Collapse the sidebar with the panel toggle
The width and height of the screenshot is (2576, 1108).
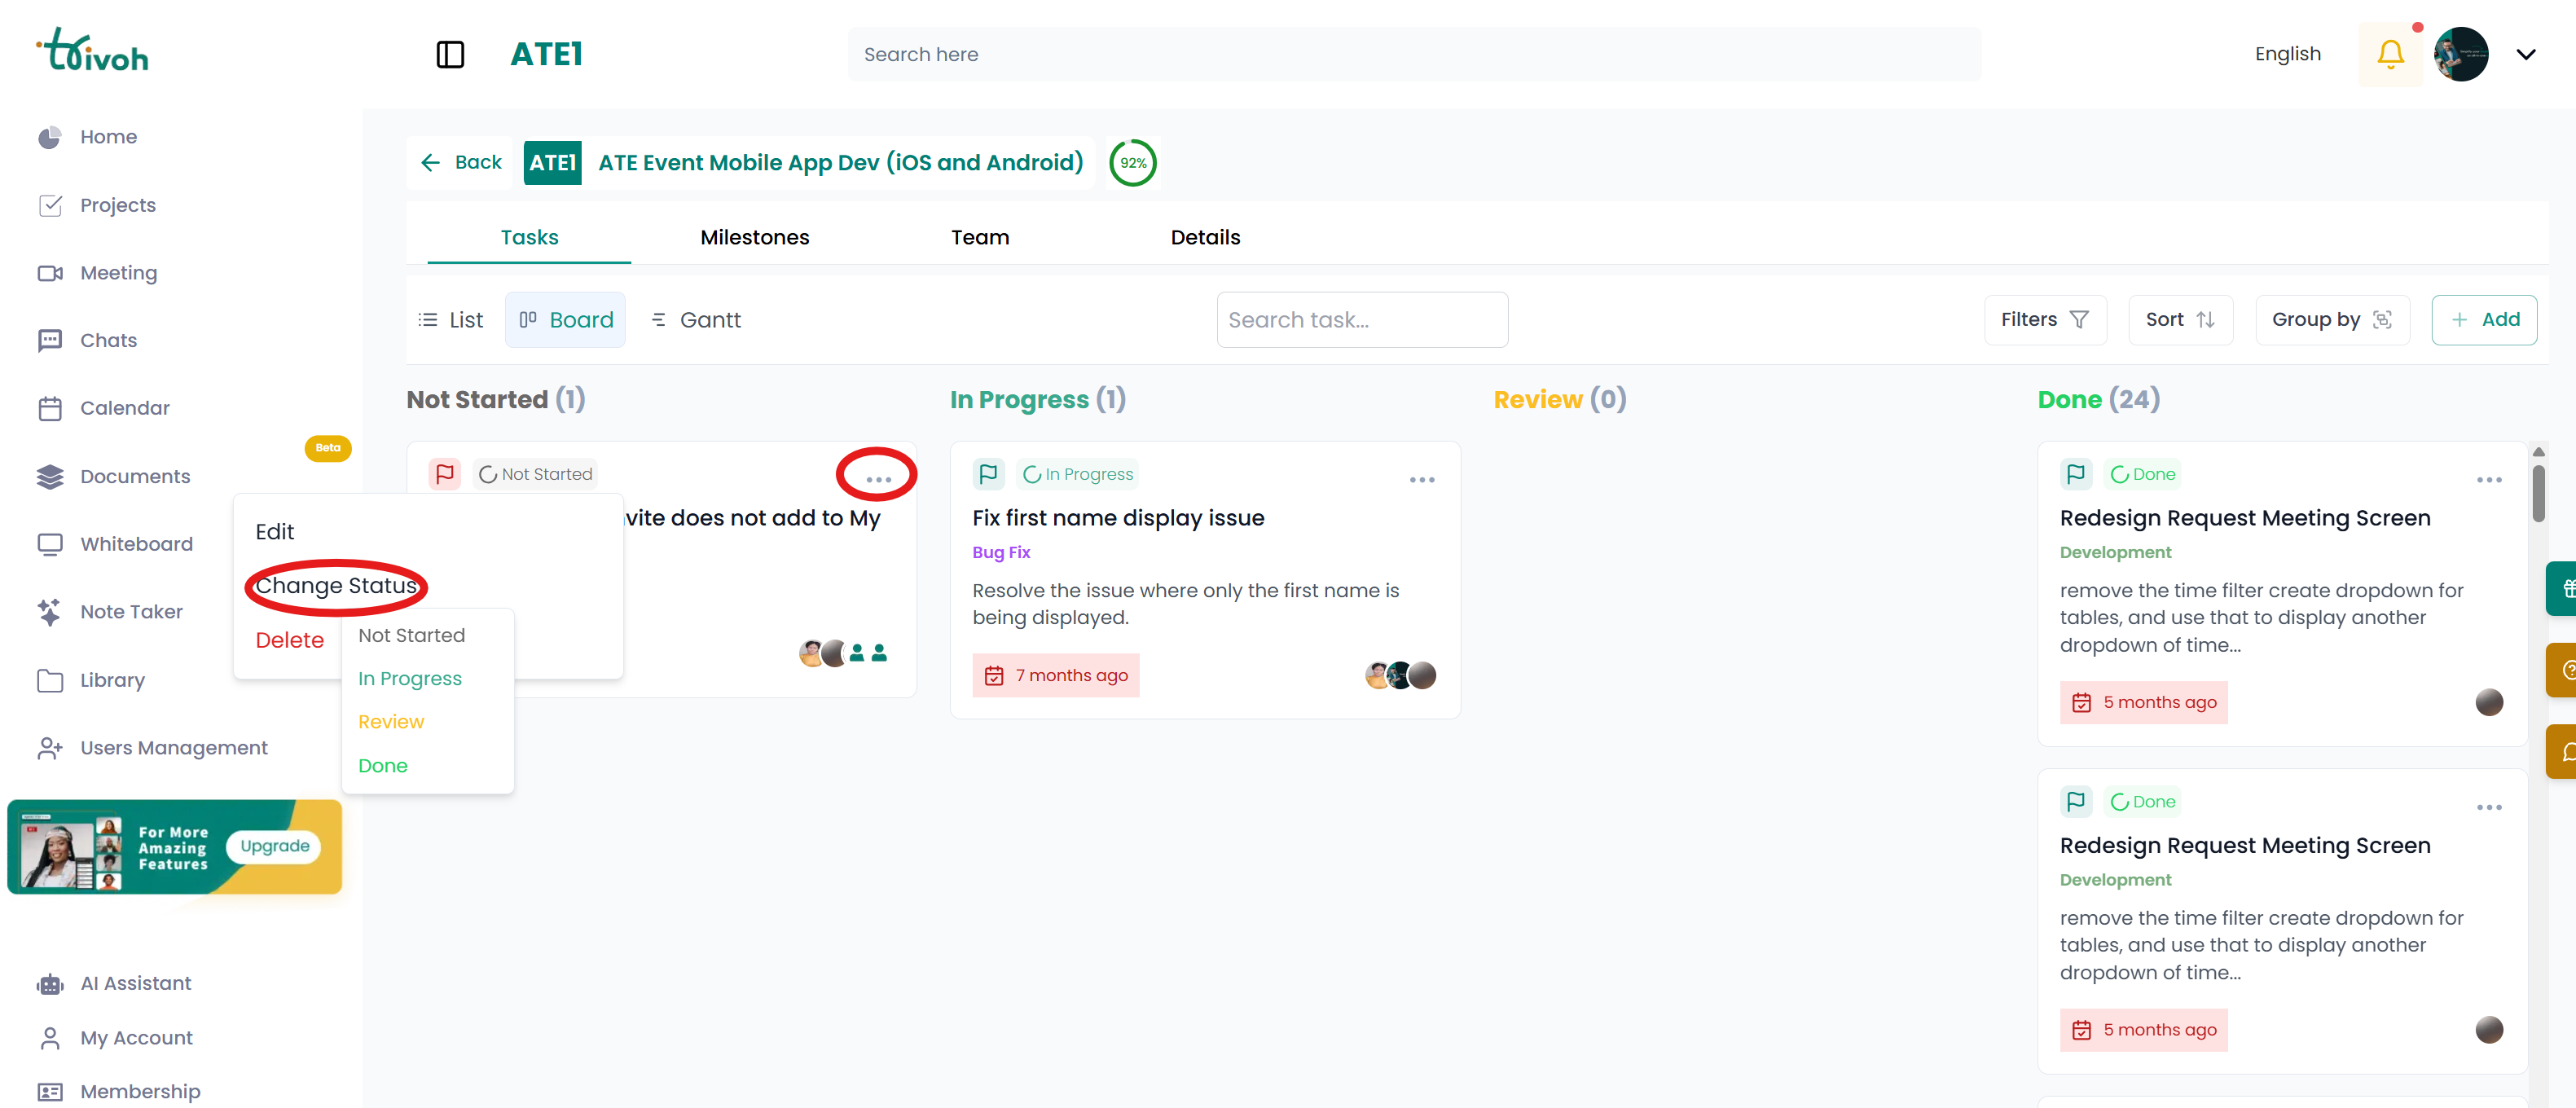click(x=449, y=54)
